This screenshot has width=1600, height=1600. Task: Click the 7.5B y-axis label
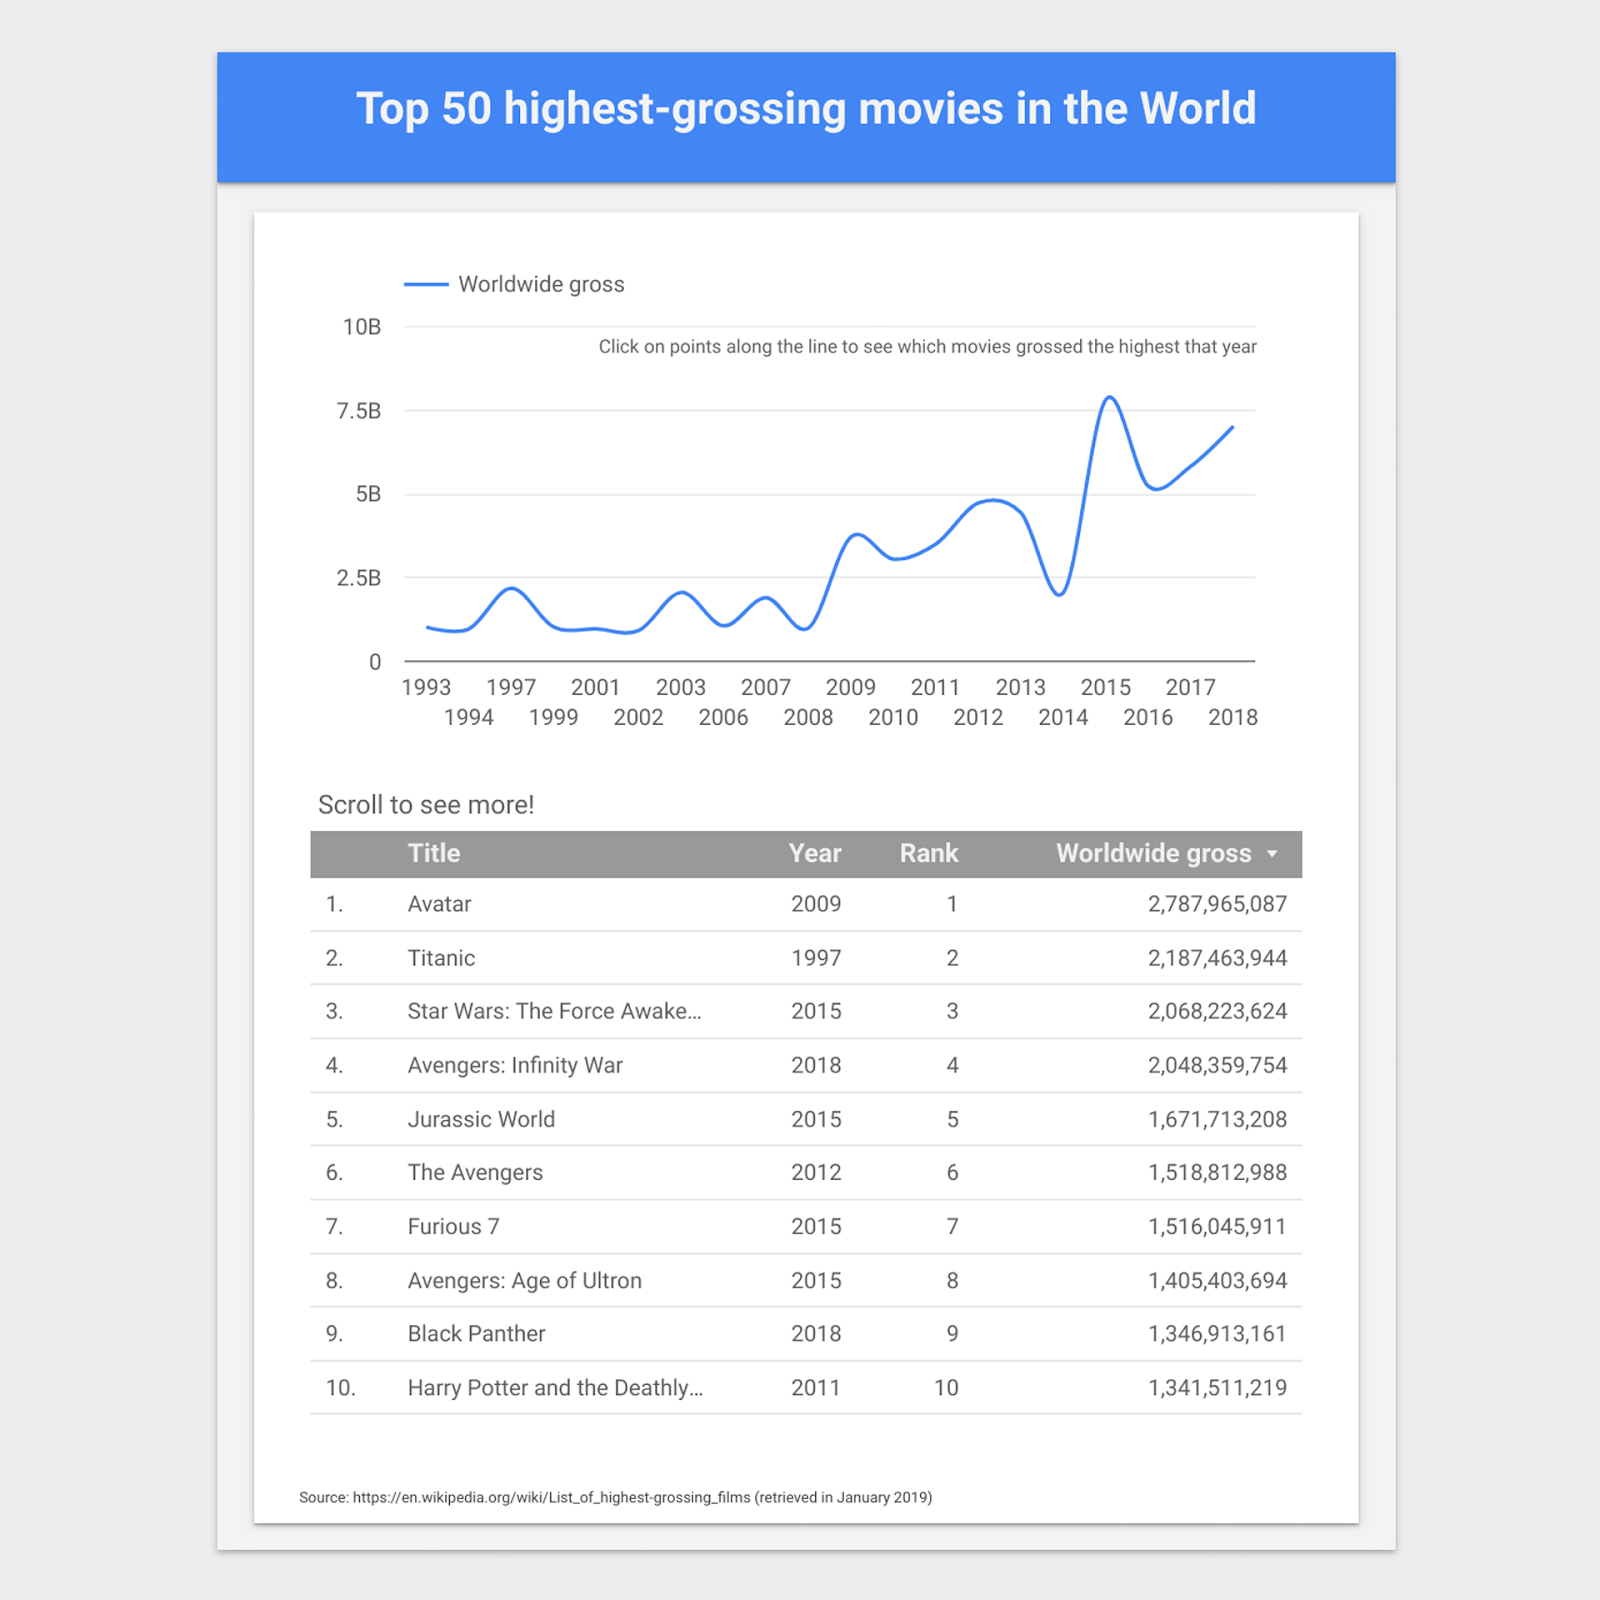pos(359,411)
